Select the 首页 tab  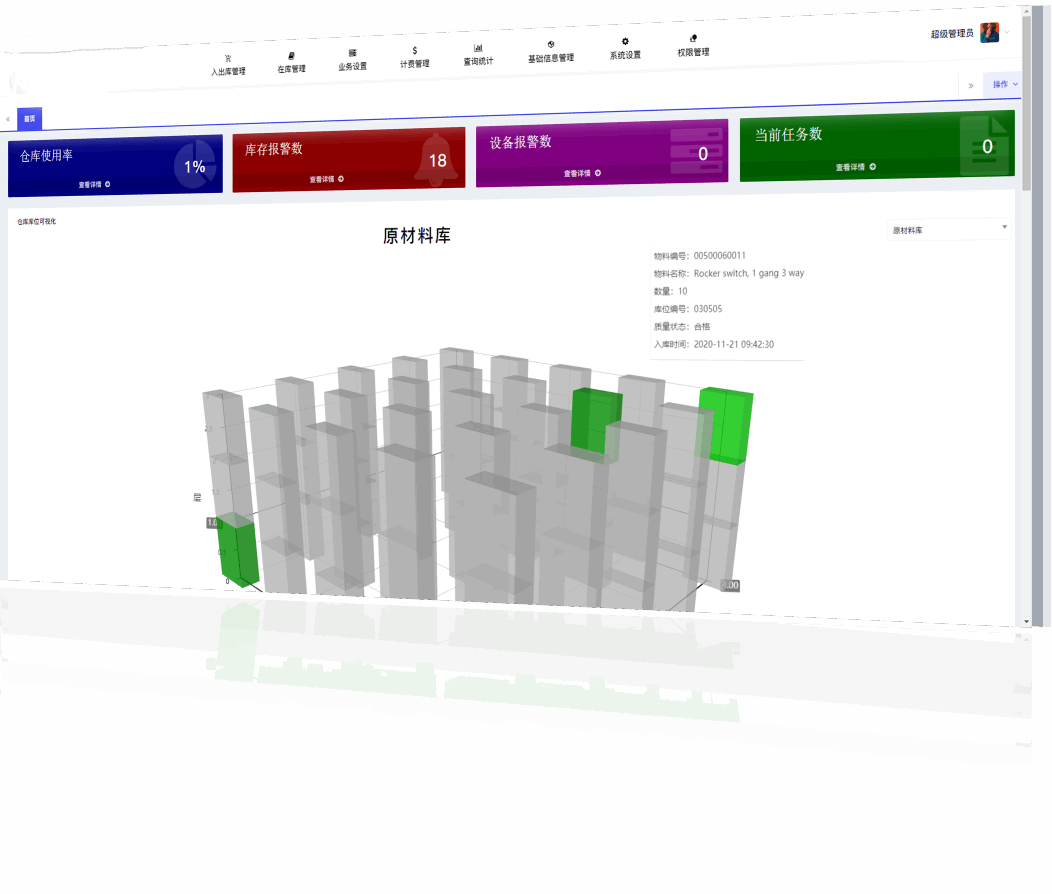tap(30, 119)
